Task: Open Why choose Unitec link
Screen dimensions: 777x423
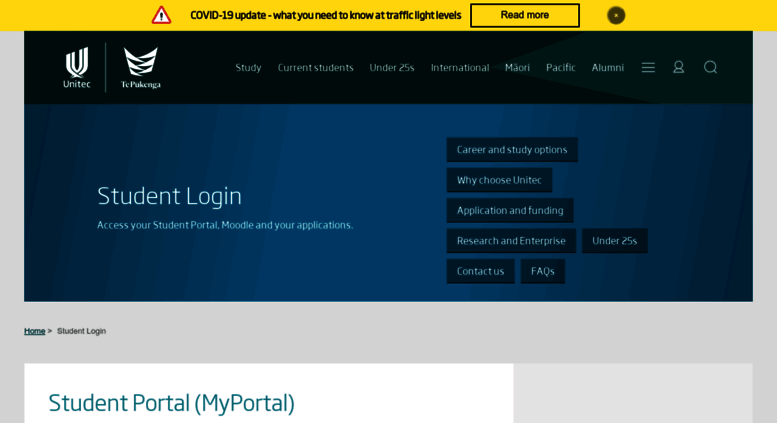Action: 499,180
